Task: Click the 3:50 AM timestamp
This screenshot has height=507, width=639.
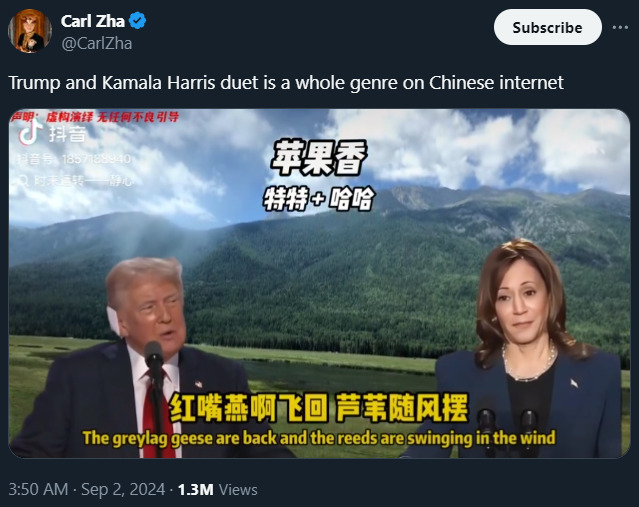Action: (38, 489)
